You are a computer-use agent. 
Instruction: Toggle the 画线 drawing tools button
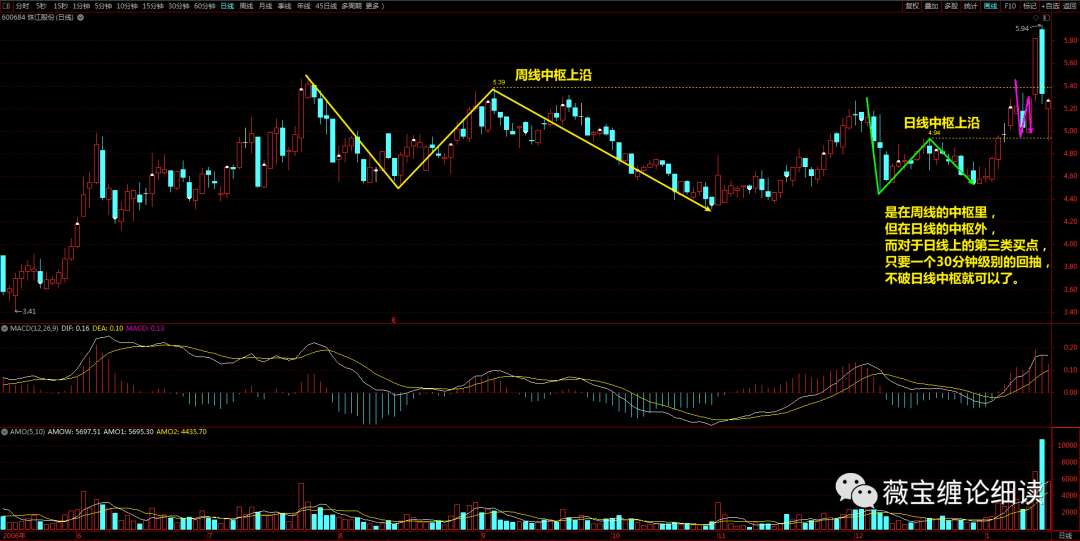click(x=990, y=6)
